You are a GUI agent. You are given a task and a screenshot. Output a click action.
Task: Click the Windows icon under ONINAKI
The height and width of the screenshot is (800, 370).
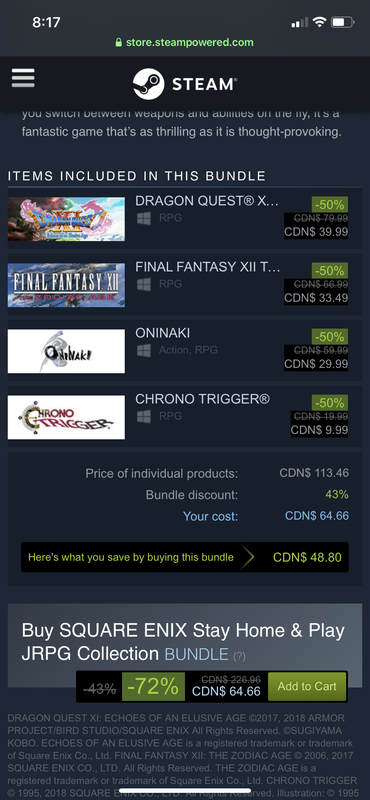(x=144, y=350)
